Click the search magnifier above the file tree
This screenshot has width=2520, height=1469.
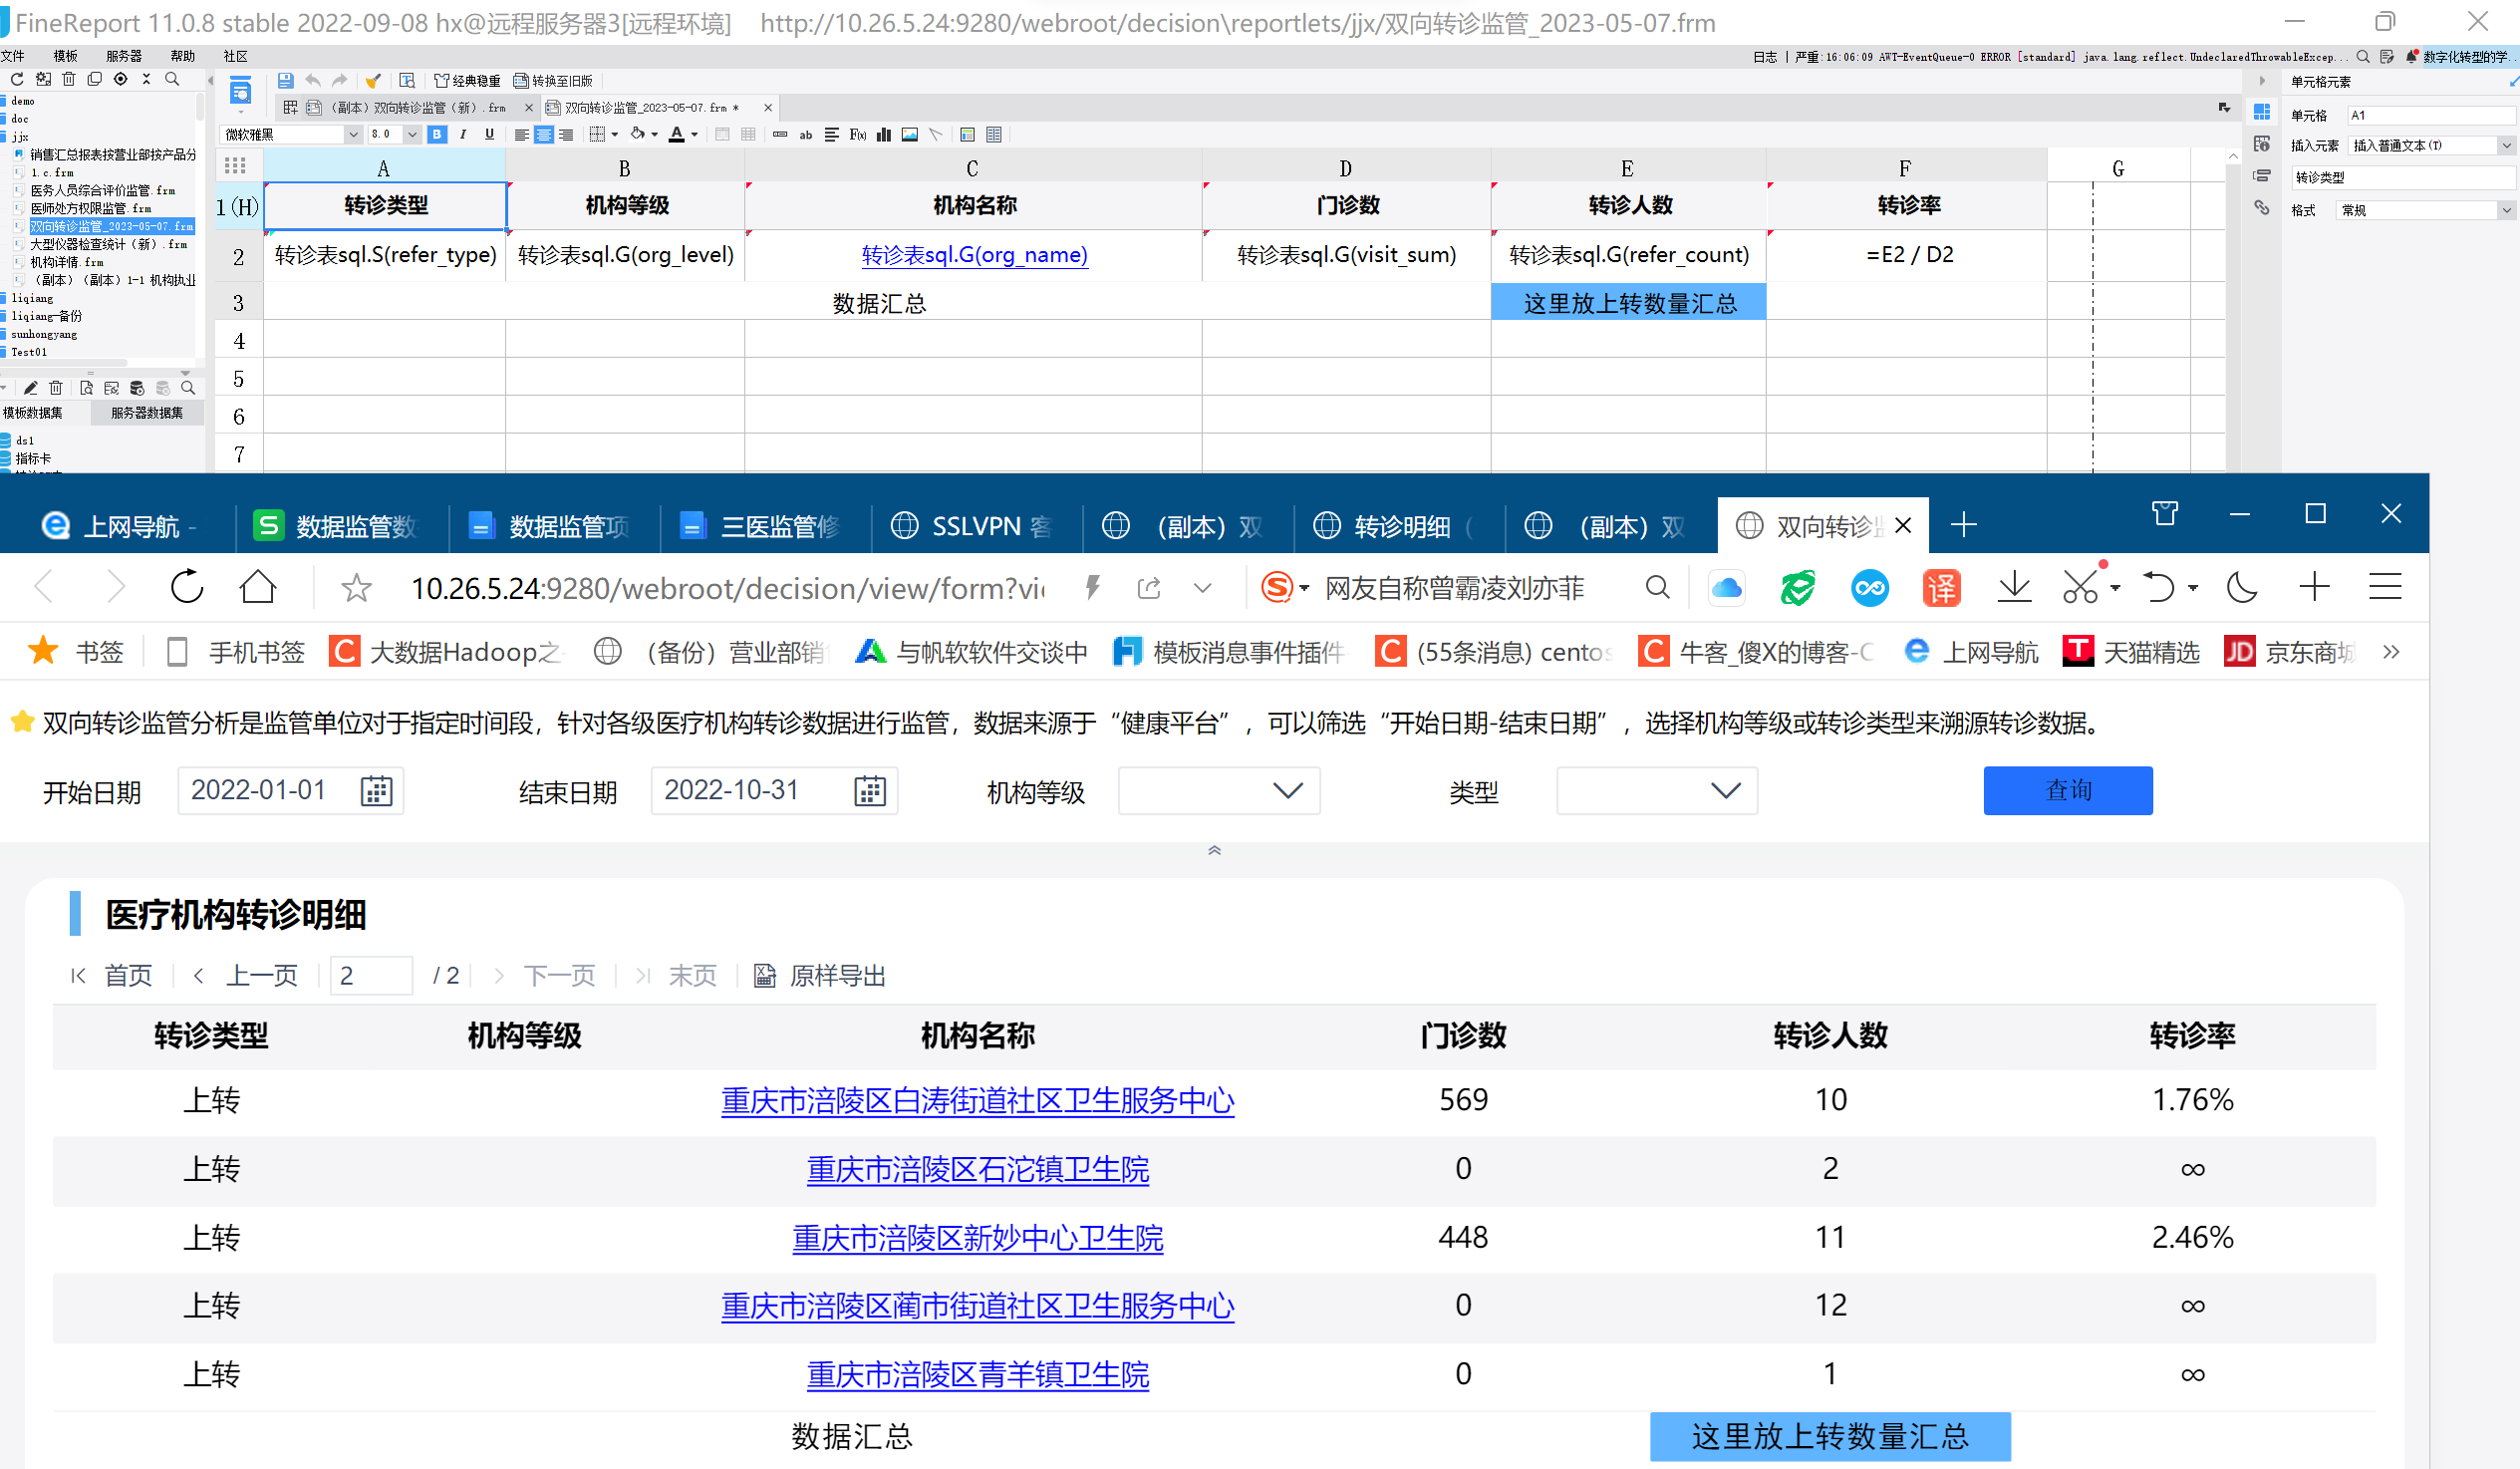pos(172,79)
